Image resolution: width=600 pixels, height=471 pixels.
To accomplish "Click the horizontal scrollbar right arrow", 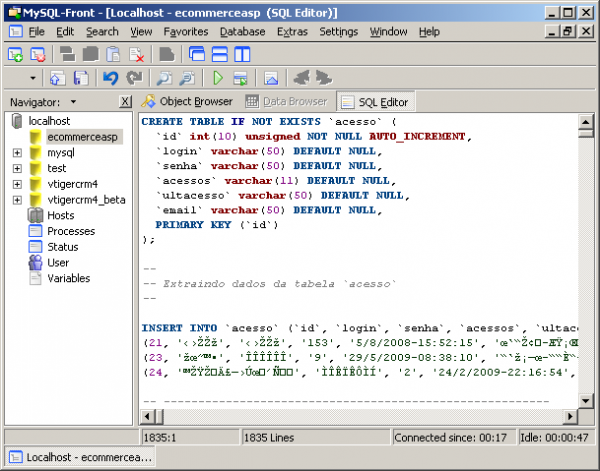I will (570, 416).
